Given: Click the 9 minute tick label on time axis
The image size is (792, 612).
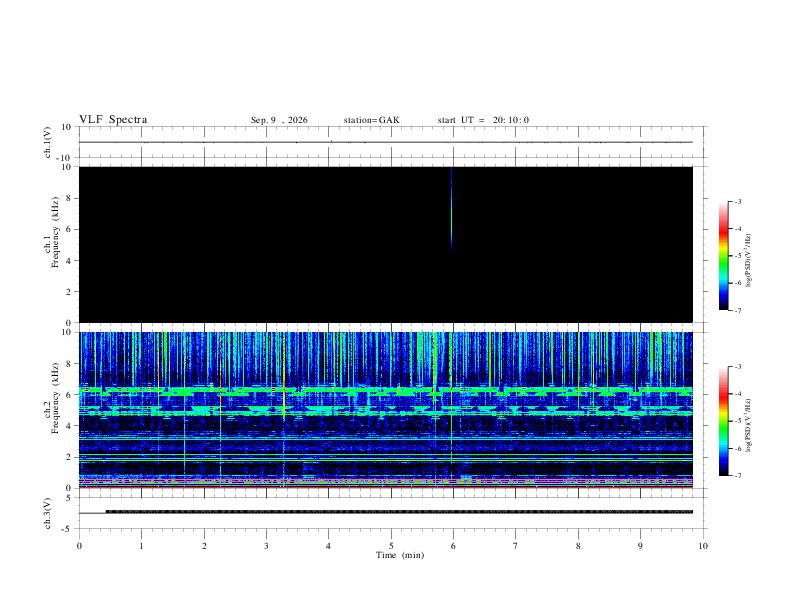Looking at the screenshot, I should 640,546.
